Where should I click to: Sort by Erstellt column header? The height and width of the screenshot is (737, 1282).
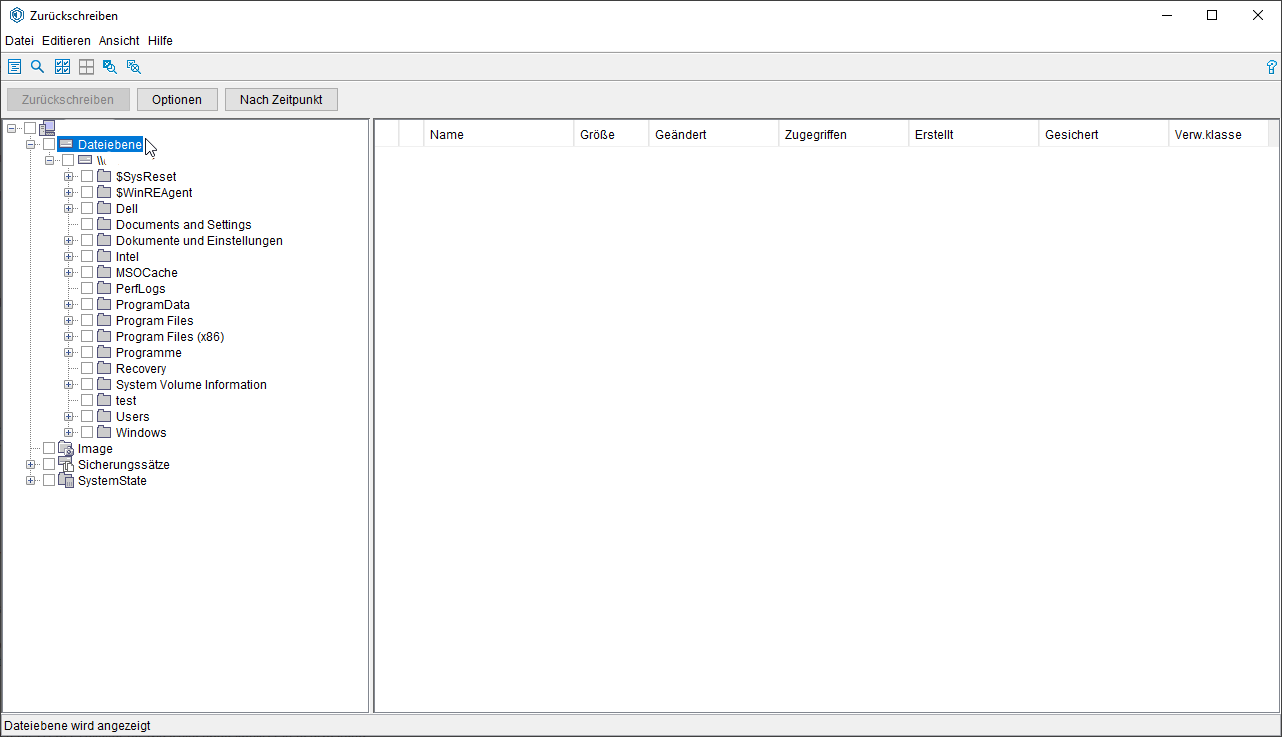click(974, 134)
